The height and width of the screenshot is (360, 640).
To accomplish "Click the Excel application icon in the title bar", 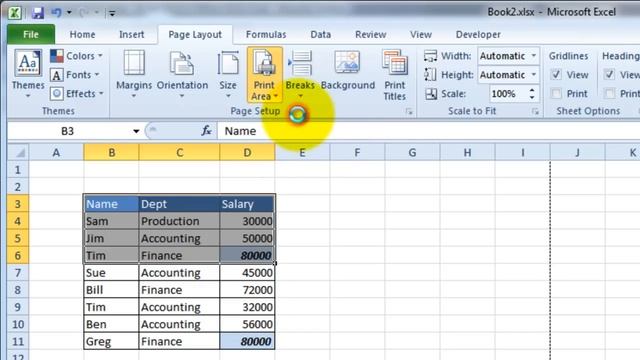I will click(x=15, y=12).
